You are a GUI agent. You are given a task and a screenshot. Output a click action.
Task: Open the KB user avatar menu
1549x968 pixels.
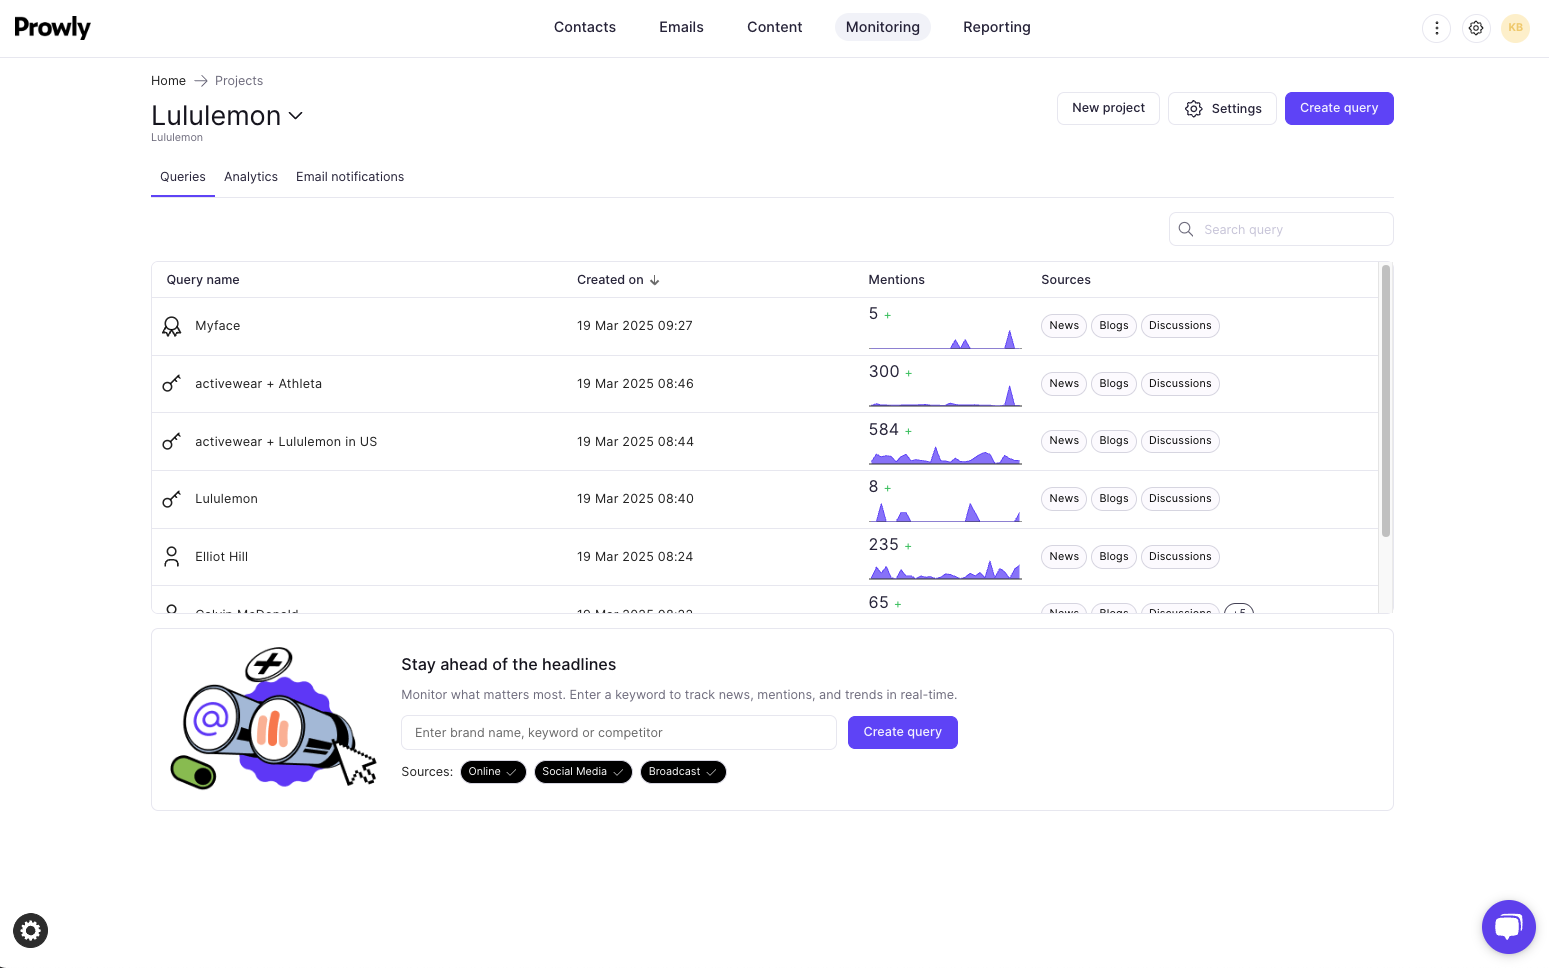[x=1516, y=28]
